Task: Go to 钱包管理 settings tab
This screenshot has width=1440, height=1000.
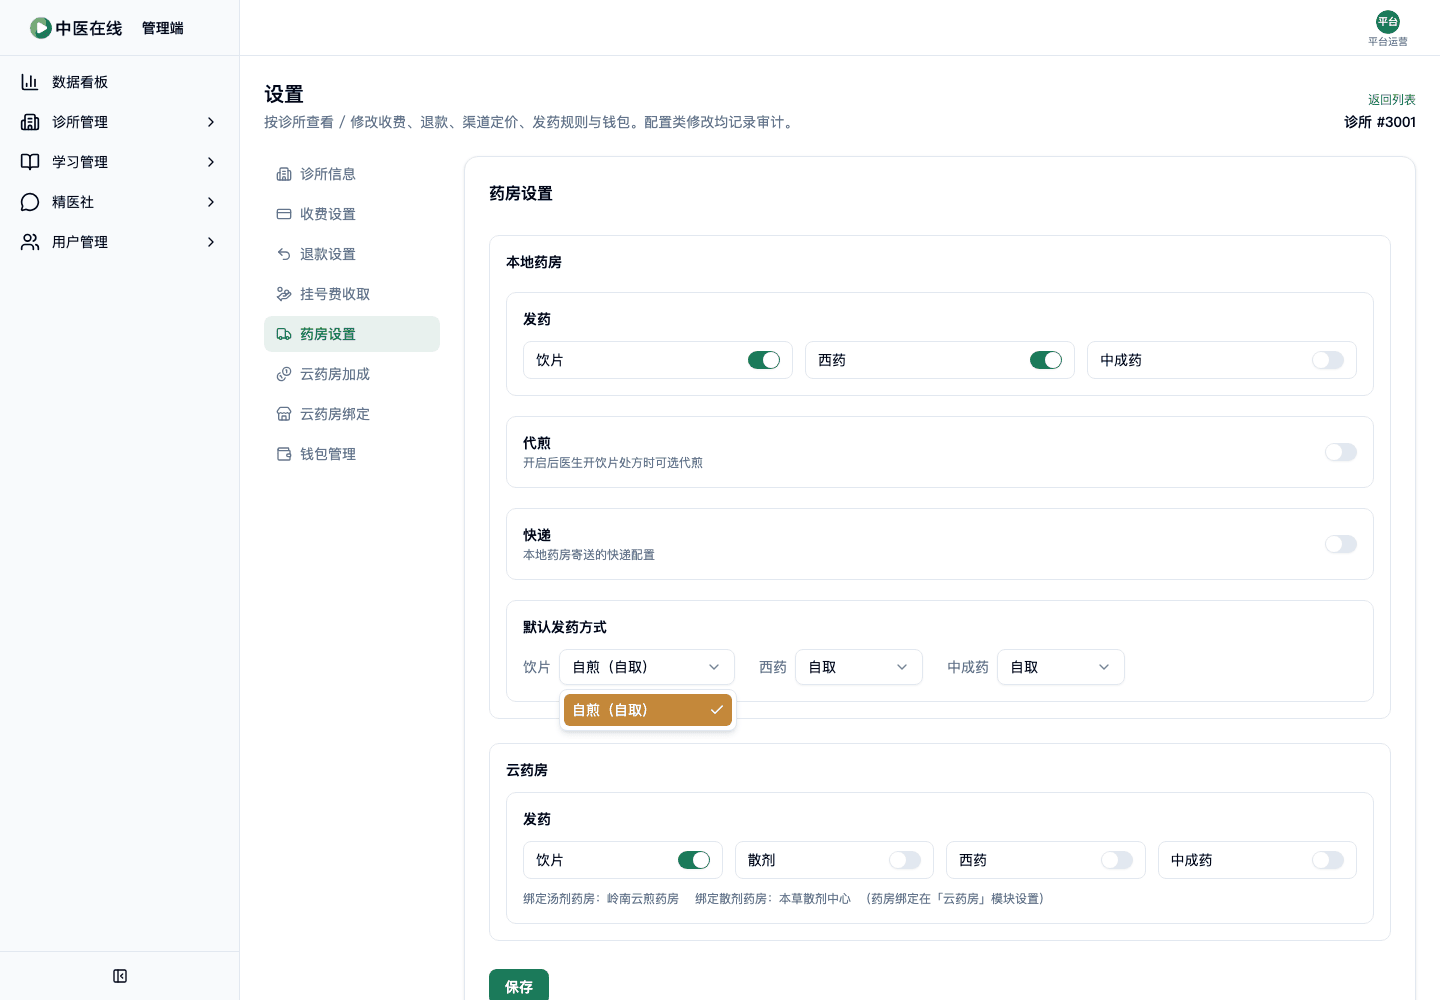Action: point(352,454)
